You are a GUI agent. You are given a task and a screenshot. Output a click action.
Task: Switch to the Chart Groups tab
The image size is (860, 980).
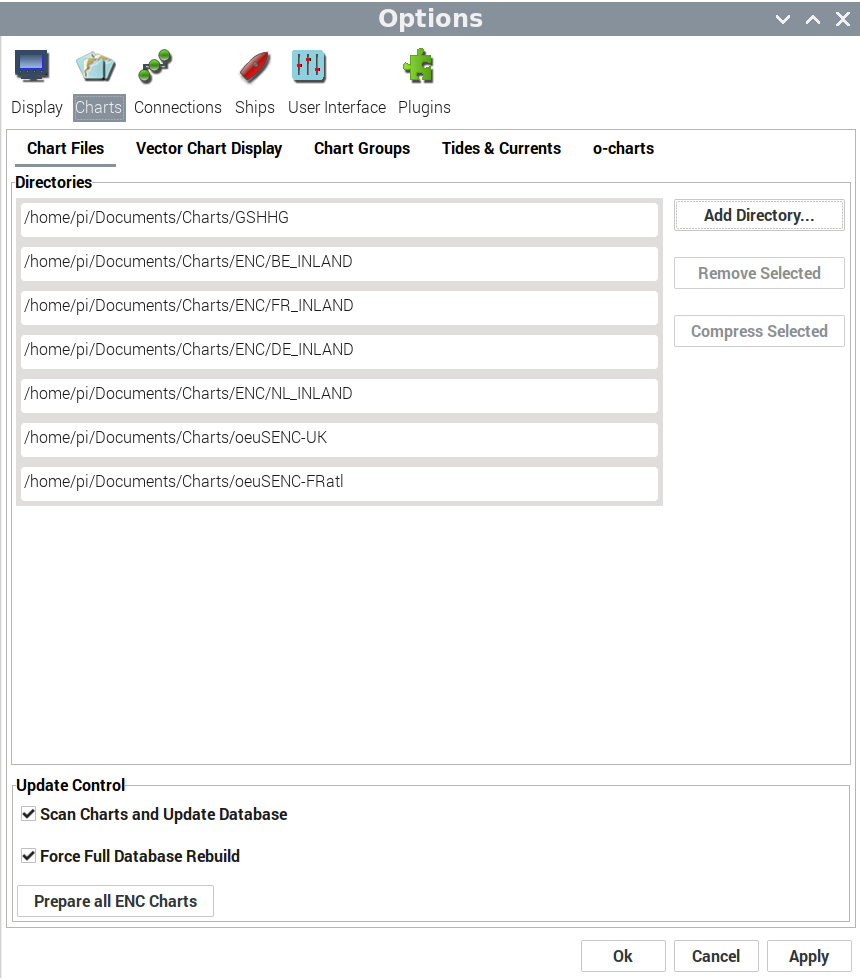(362, 148)
